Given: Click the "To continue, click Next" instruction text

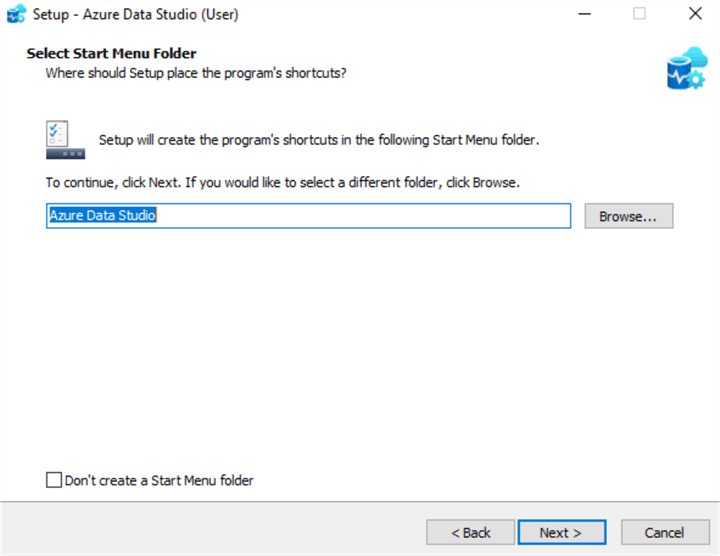Looking at the screenshot, I should click(x=283, y=183).
